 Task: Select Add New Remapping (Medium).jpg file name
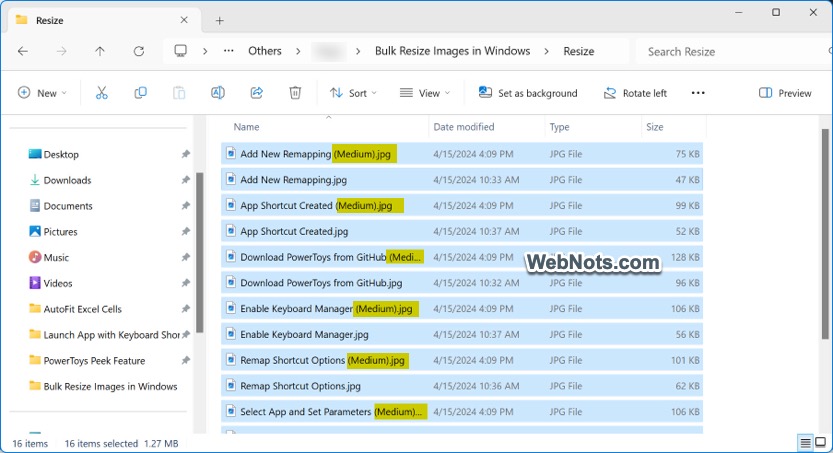(x=316, y=154)
